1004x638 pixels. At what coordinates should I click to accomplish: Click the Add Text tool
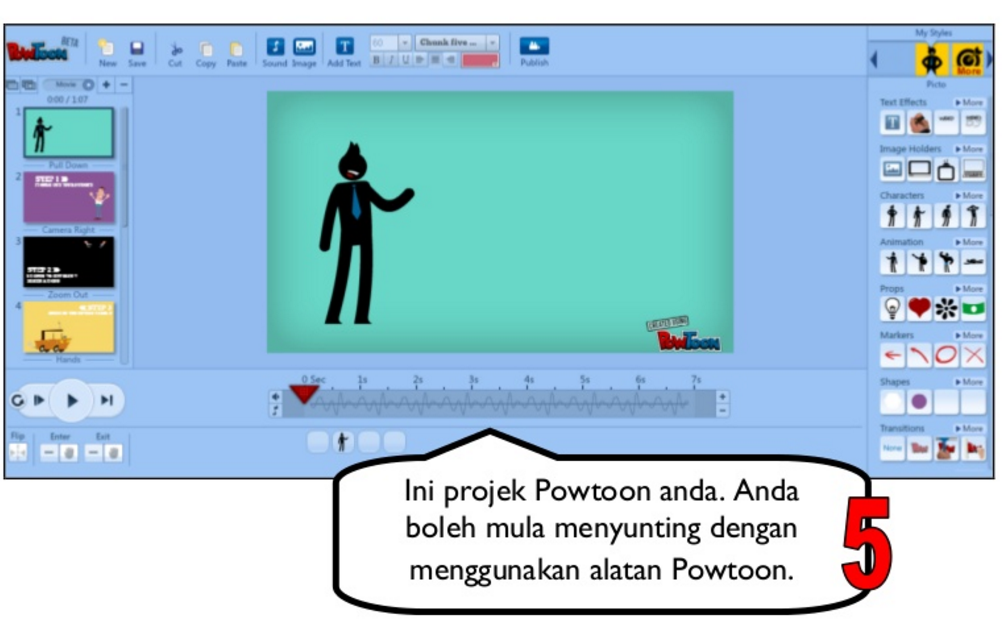point(344,47)
